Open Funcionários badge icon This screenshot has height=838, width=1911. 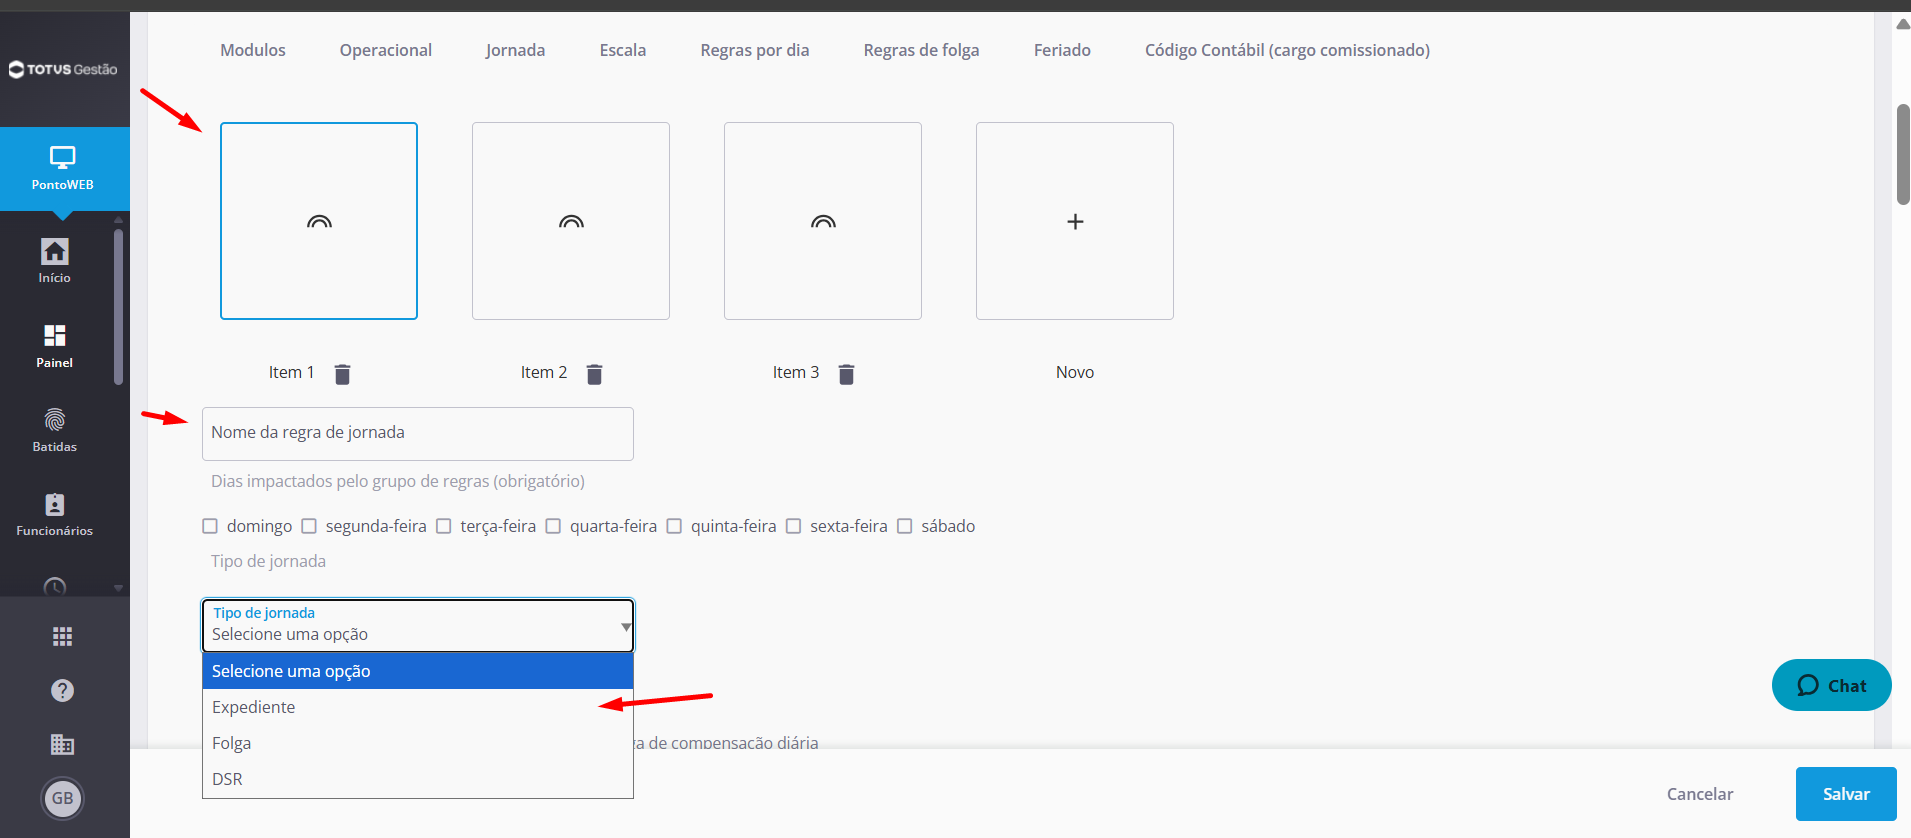click(55, 504)
